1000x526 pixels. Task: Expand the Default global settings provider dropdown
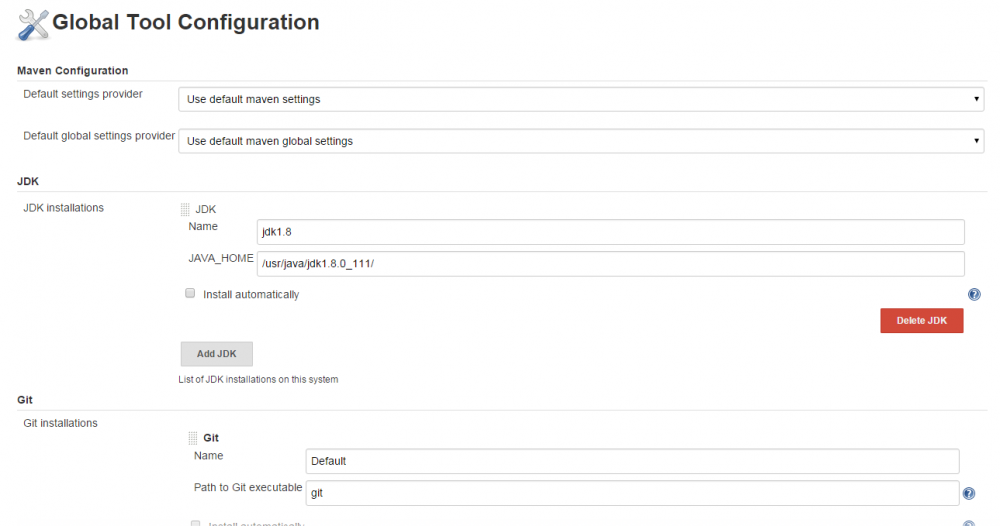581,141
